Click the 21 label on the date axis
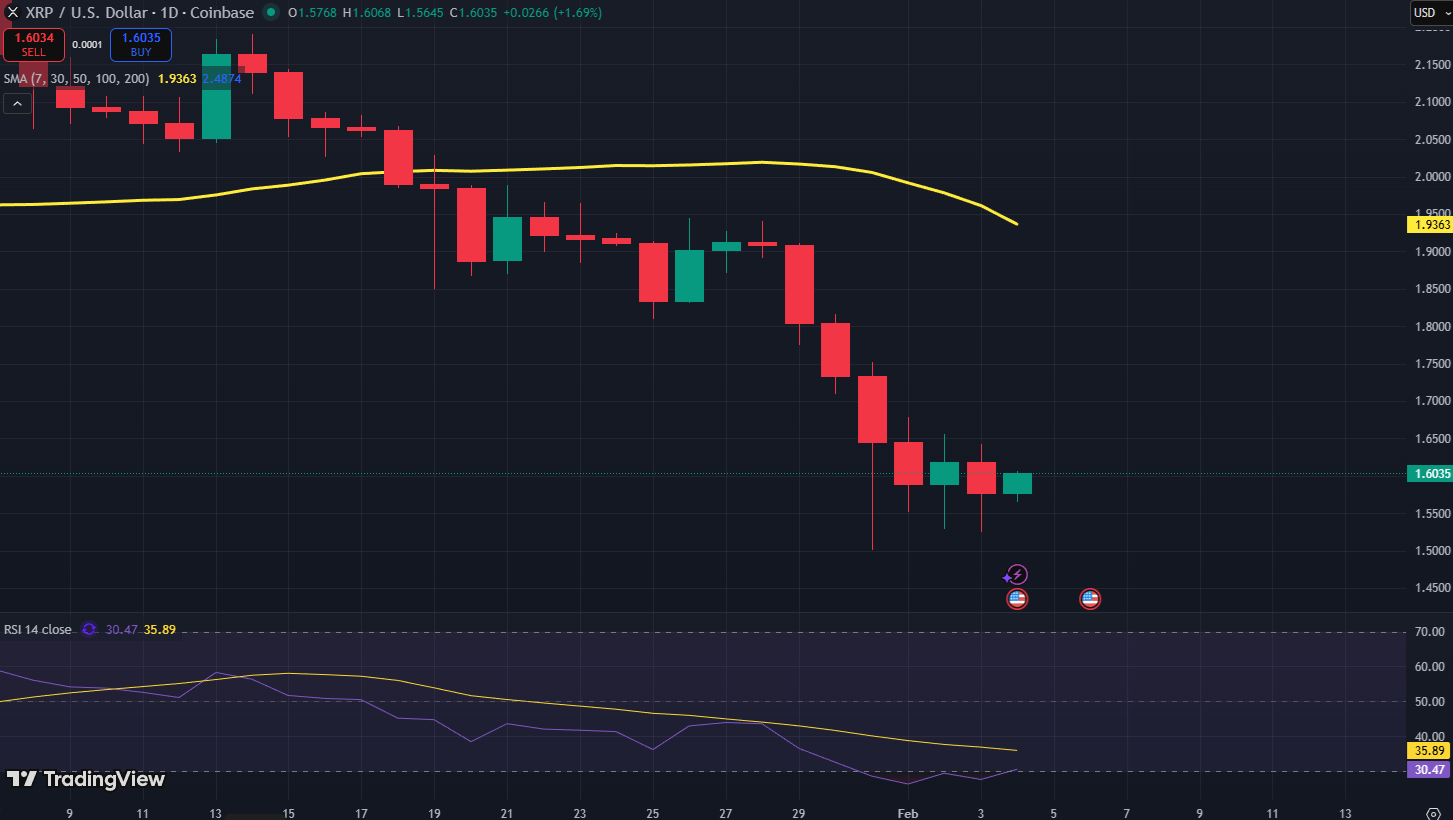The height and width of the screenshot is (820, 1453). [507, 813]
